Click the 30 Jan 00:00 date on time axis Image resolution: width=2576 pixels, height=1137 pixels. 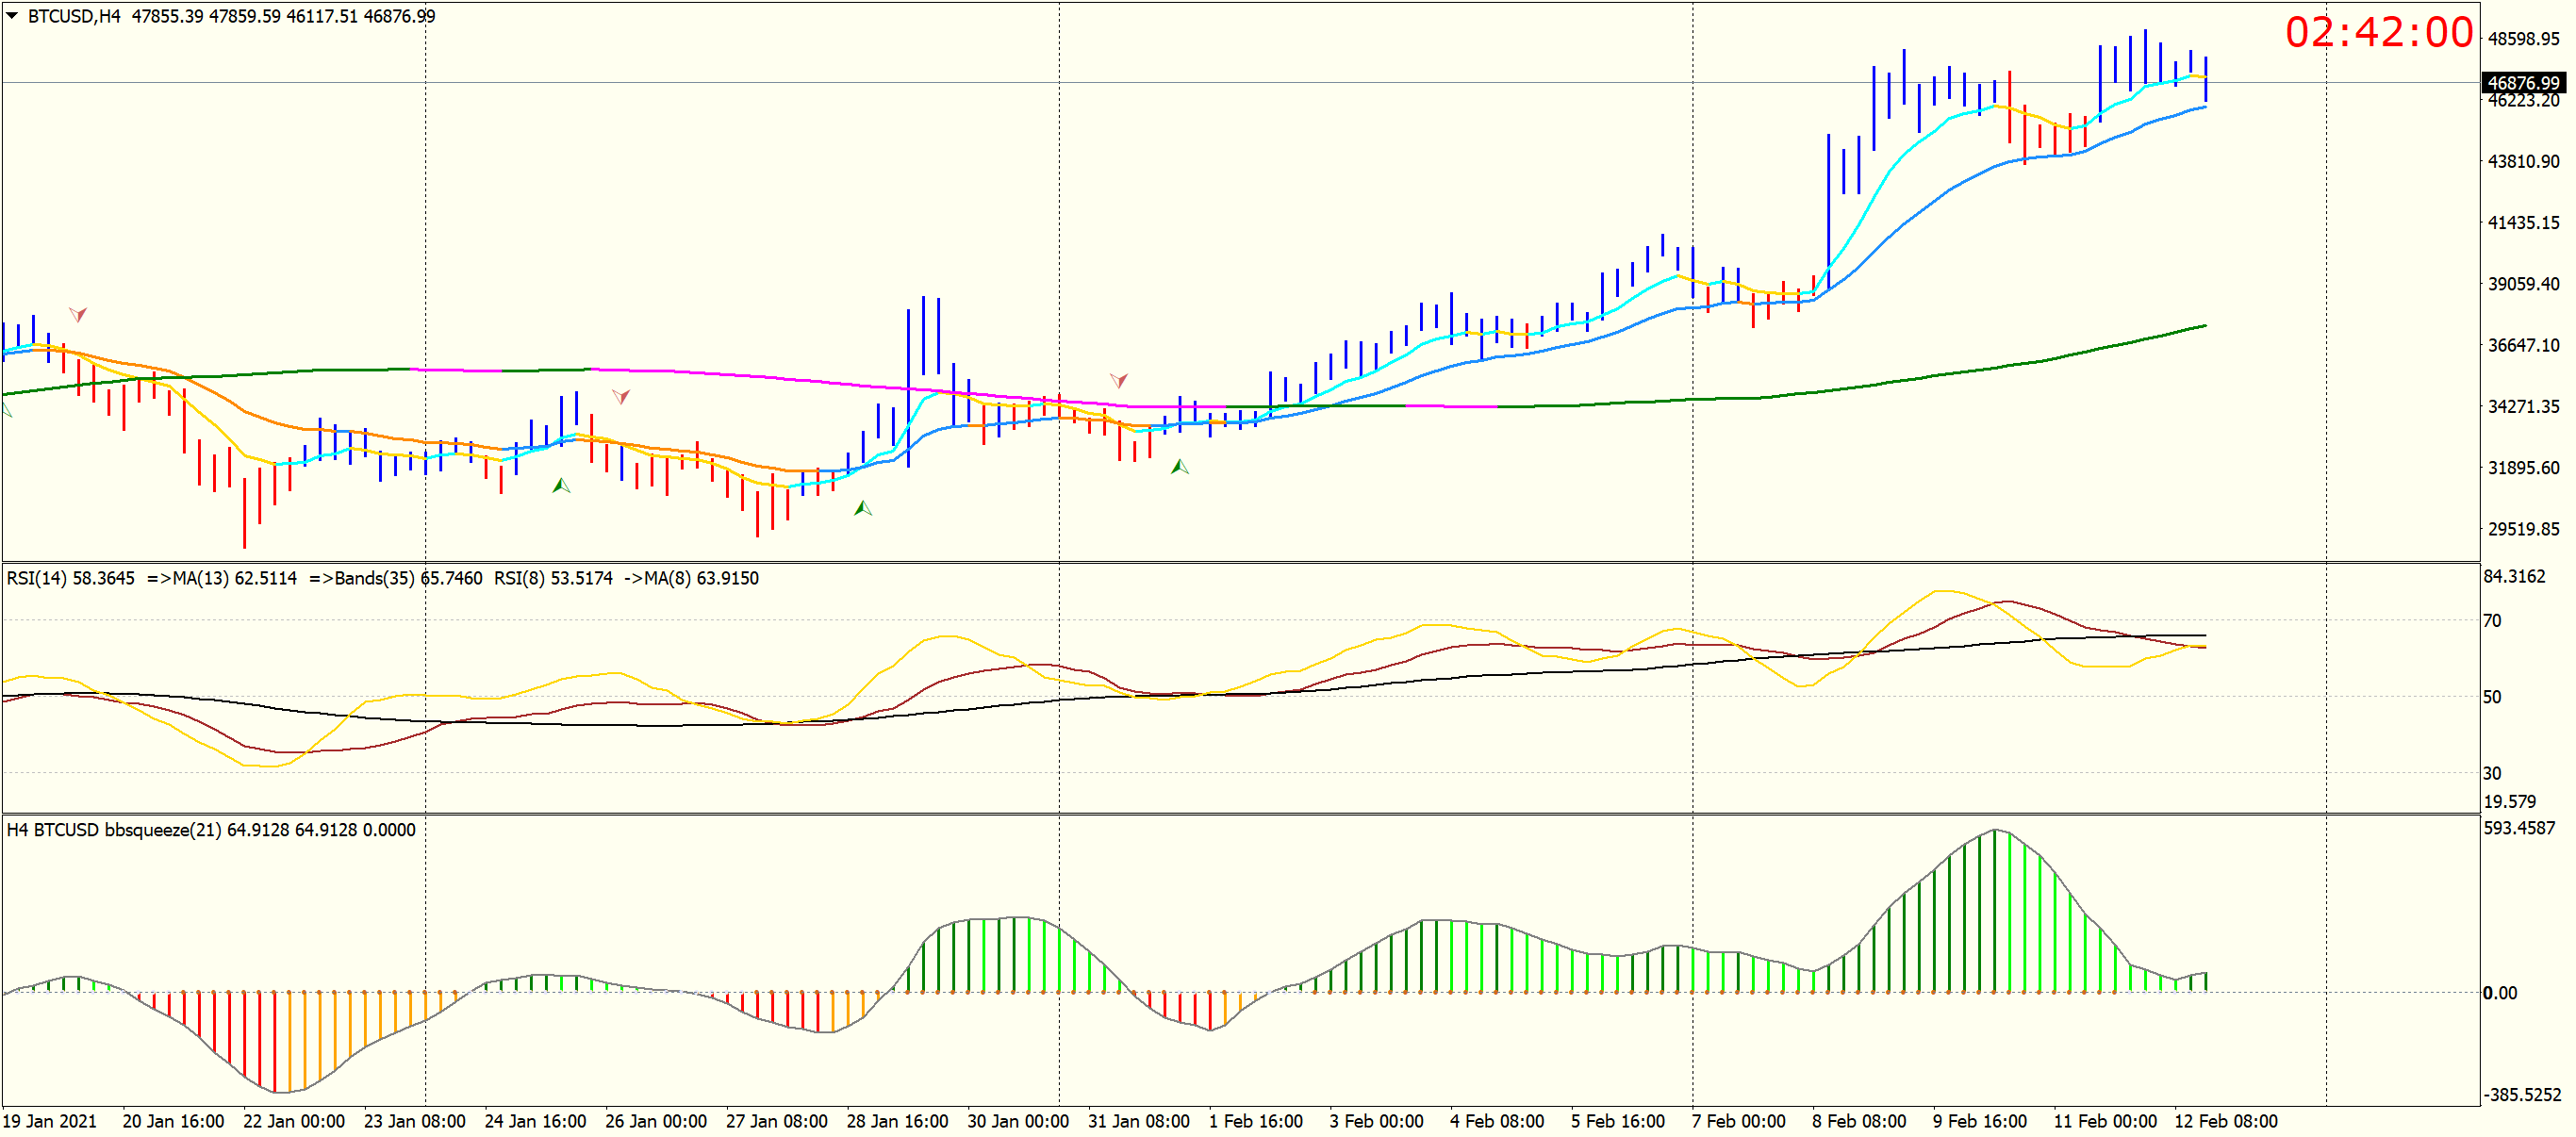tap(1017, 1121)
